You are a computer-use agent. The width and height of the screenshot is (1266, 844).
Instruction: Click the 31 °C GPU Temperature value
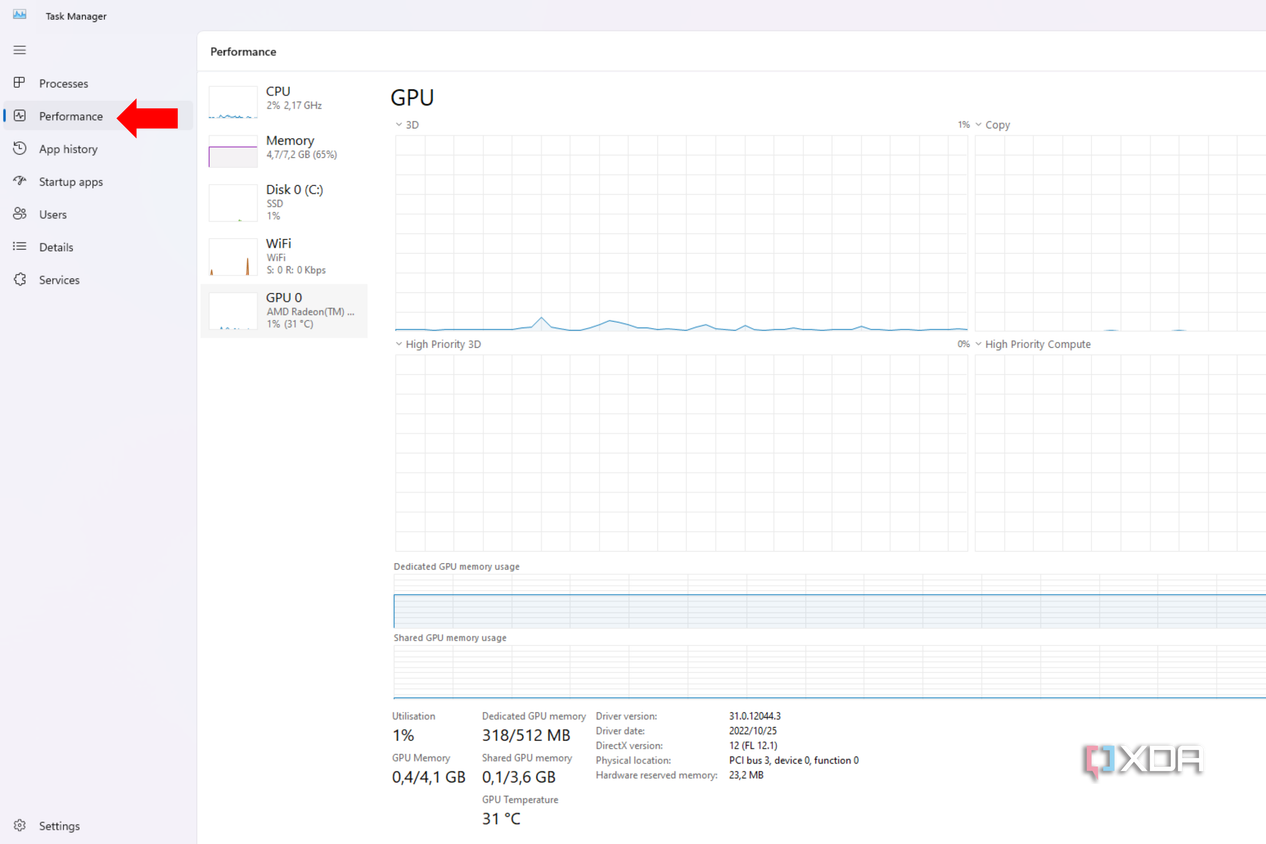501,819
